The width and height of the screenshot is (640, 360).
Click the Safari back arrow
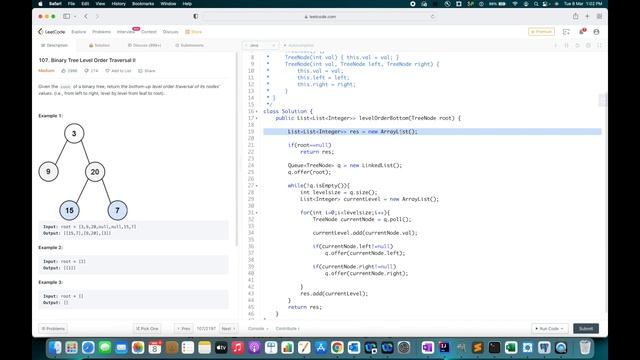click(x=86, y=16)
